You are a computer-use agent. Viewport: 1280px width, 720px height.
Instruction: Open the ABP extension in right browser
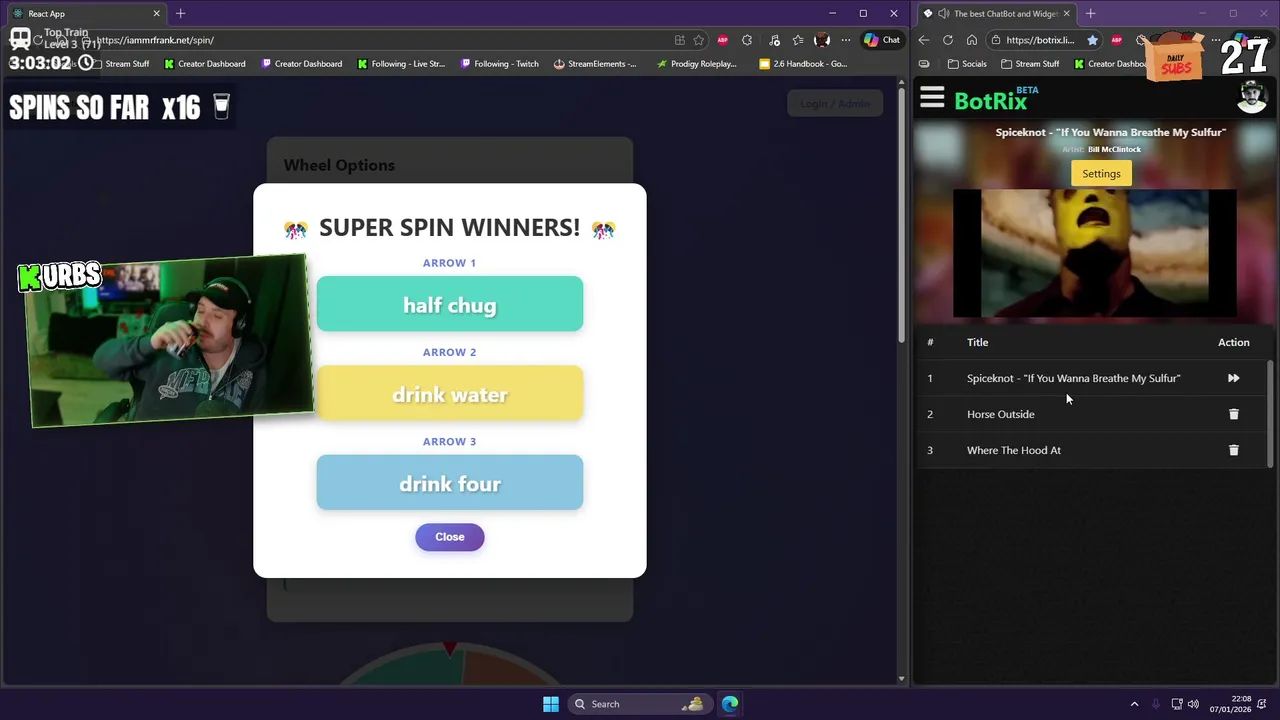point(1116,40)
